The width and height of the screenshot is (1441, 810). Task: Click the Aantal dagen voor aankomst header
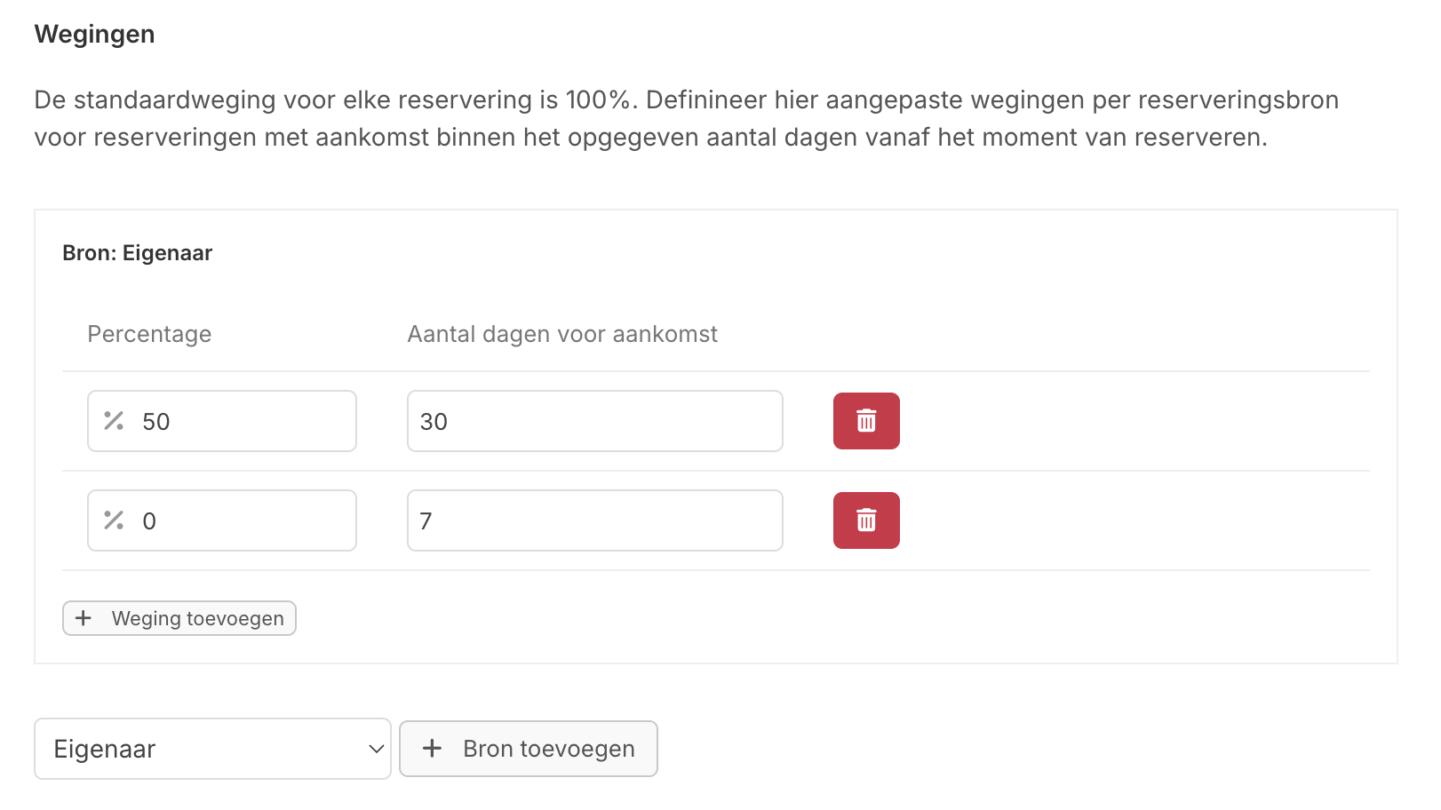(x=562, y=334)
